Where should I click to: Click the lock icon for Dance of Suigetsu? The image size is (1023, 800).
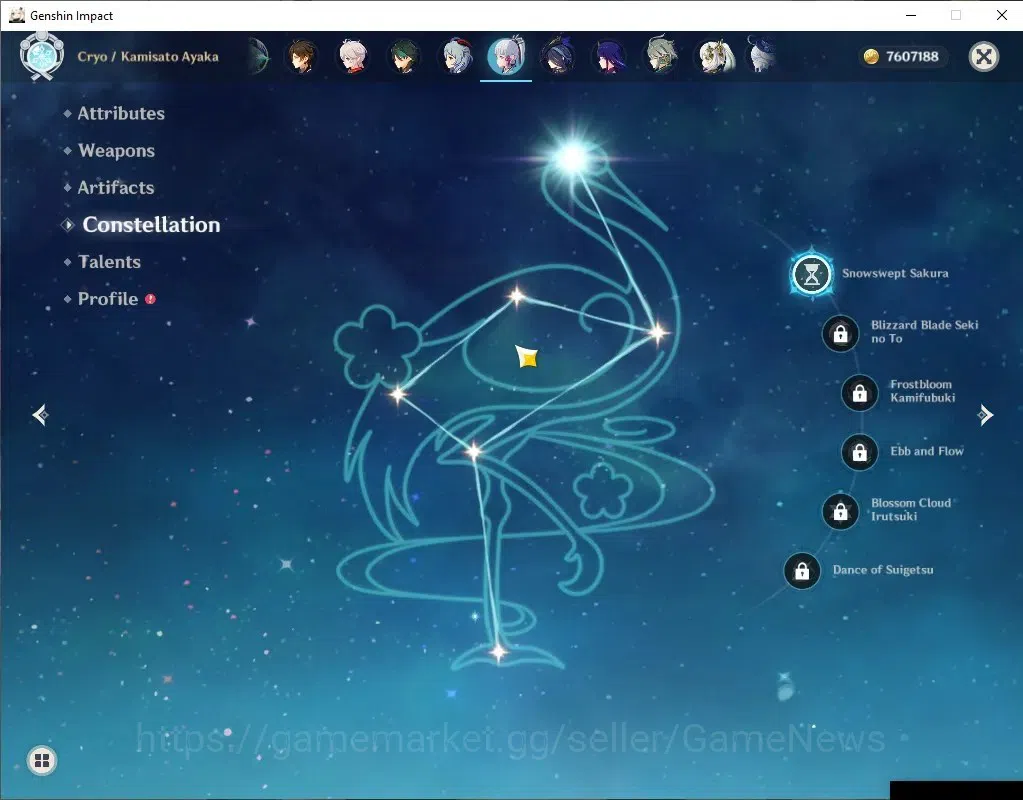click(x=802, y=571)
